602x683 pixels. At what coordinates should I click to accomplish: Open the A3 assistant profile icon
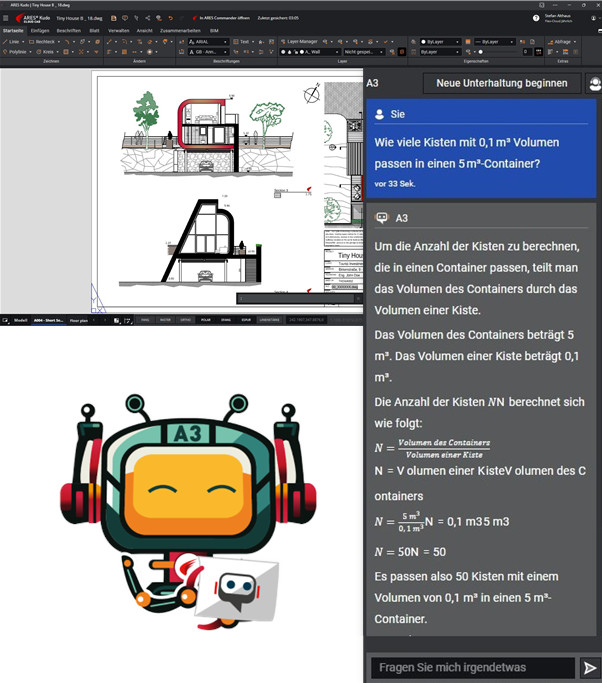pyautogui.click(x=595, y=83)
